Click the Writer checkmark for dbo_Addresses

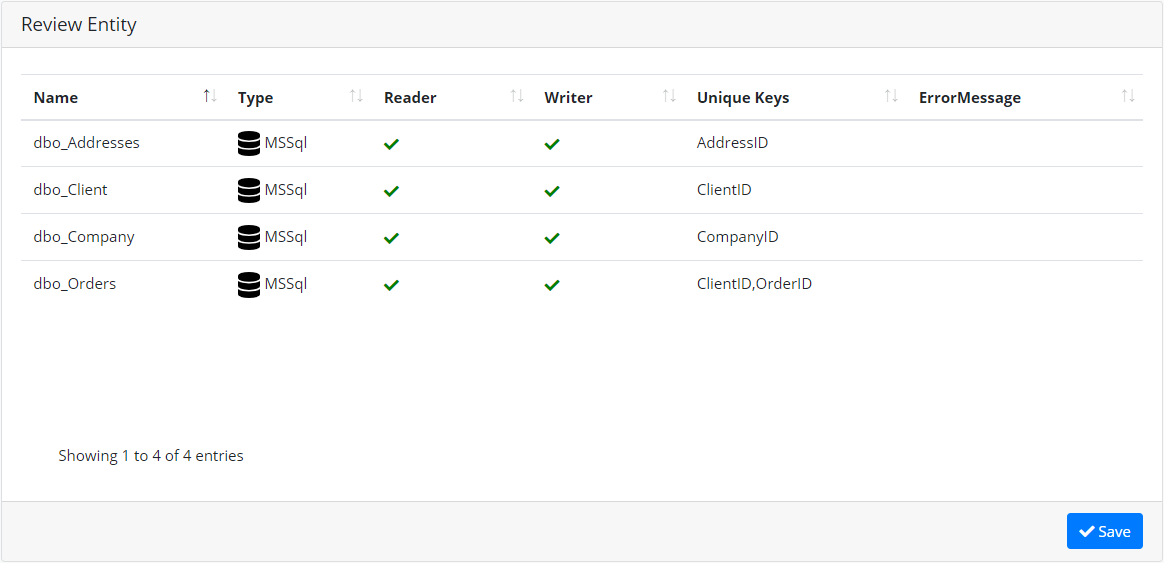pos(552,144)
